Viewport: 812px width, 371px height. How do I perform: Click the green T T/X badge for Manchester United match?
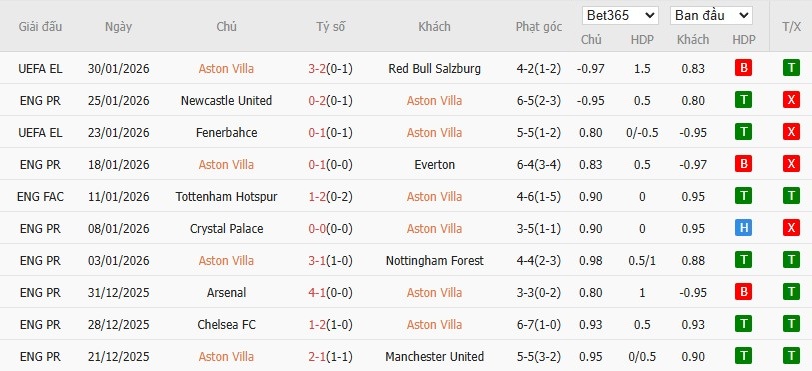coord(791,356)
